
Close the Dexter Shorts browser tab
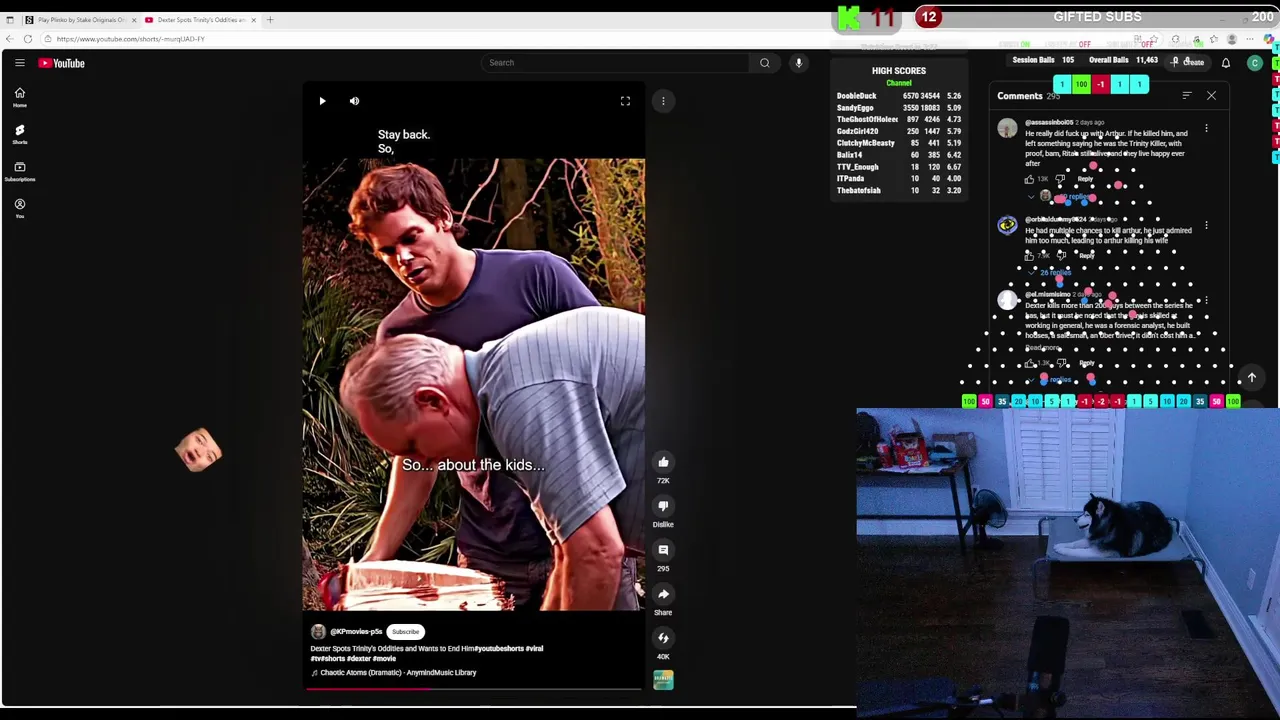click(254, 20)
